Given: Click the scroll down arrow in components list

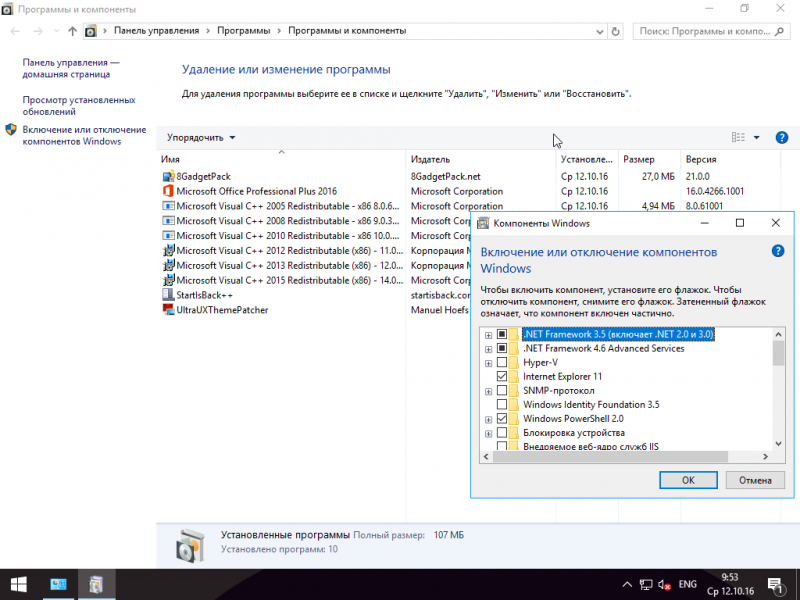Looking at the screenshot, I should click(x=778, y=443).
